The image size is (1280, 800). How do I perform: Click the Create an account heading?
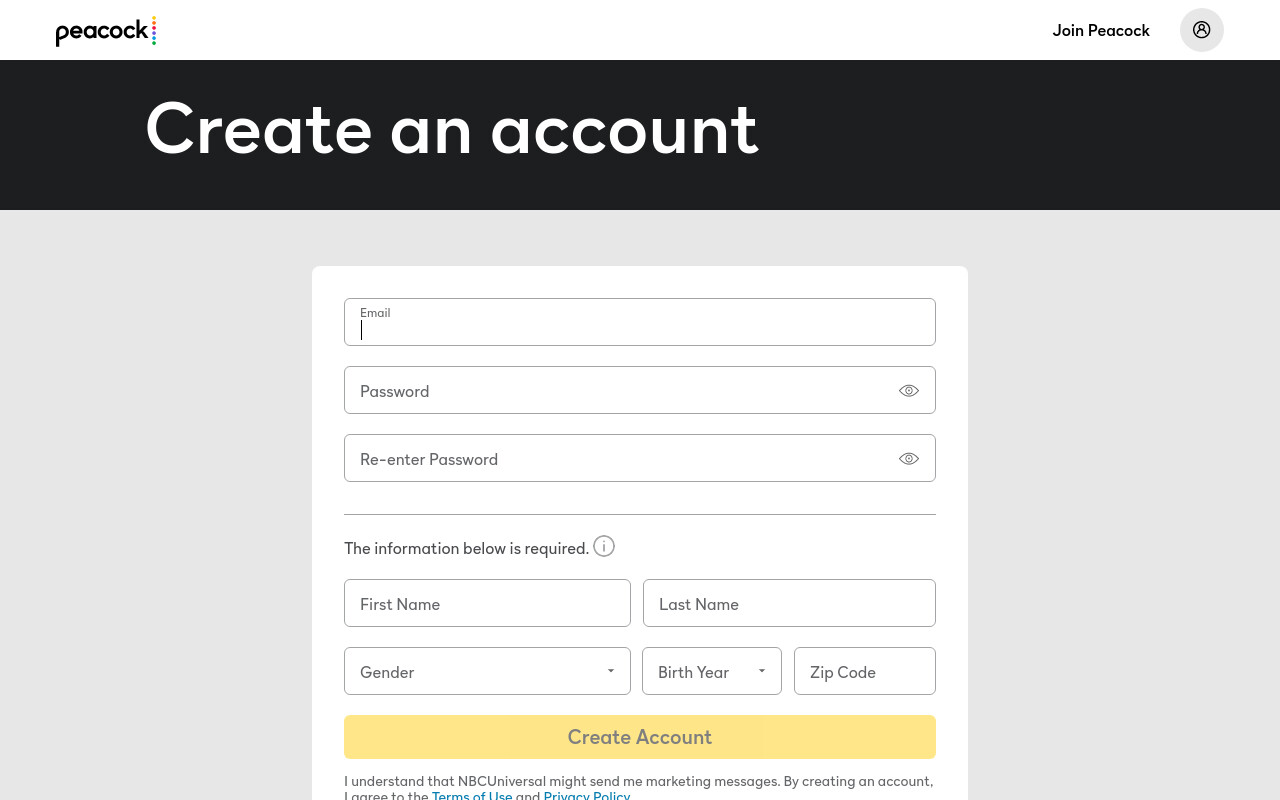(x=452, y=129)
